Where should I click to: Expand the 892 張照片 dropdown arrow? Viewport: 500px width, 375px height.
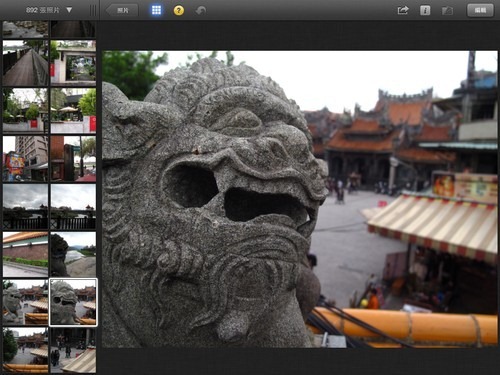tap(69, 10)
